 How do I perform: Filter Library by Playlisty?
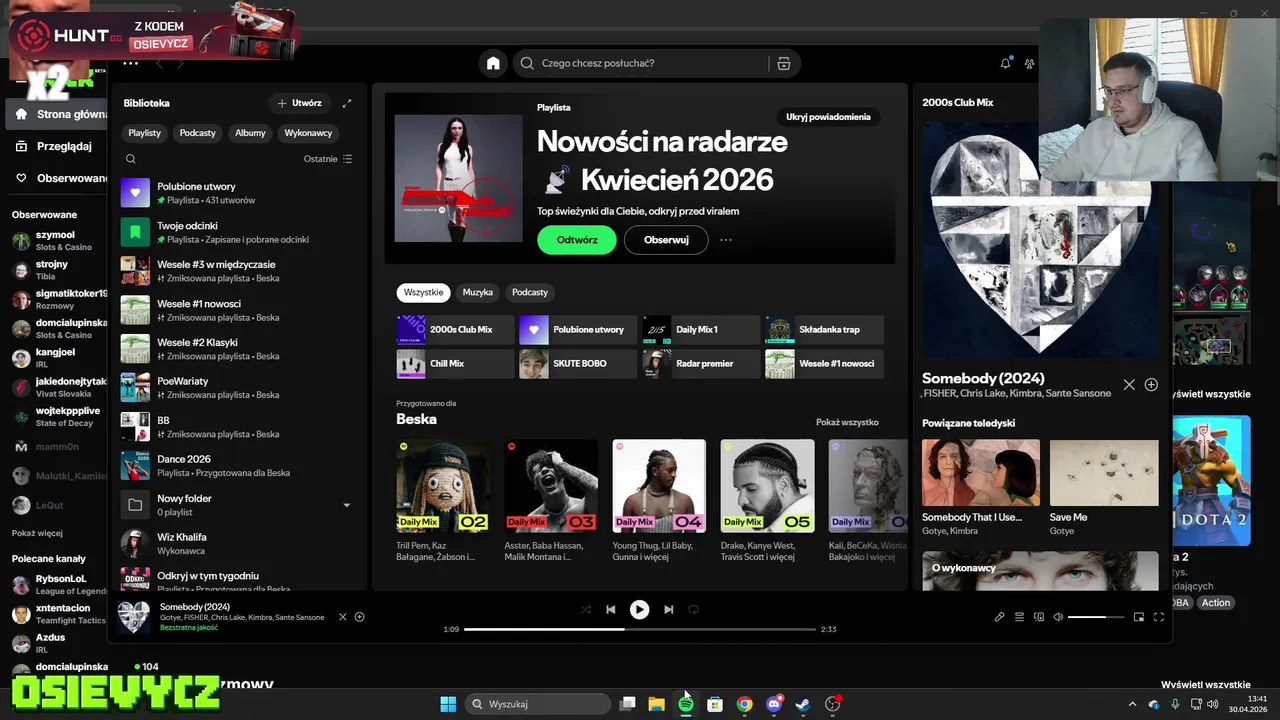coord(145,133)
